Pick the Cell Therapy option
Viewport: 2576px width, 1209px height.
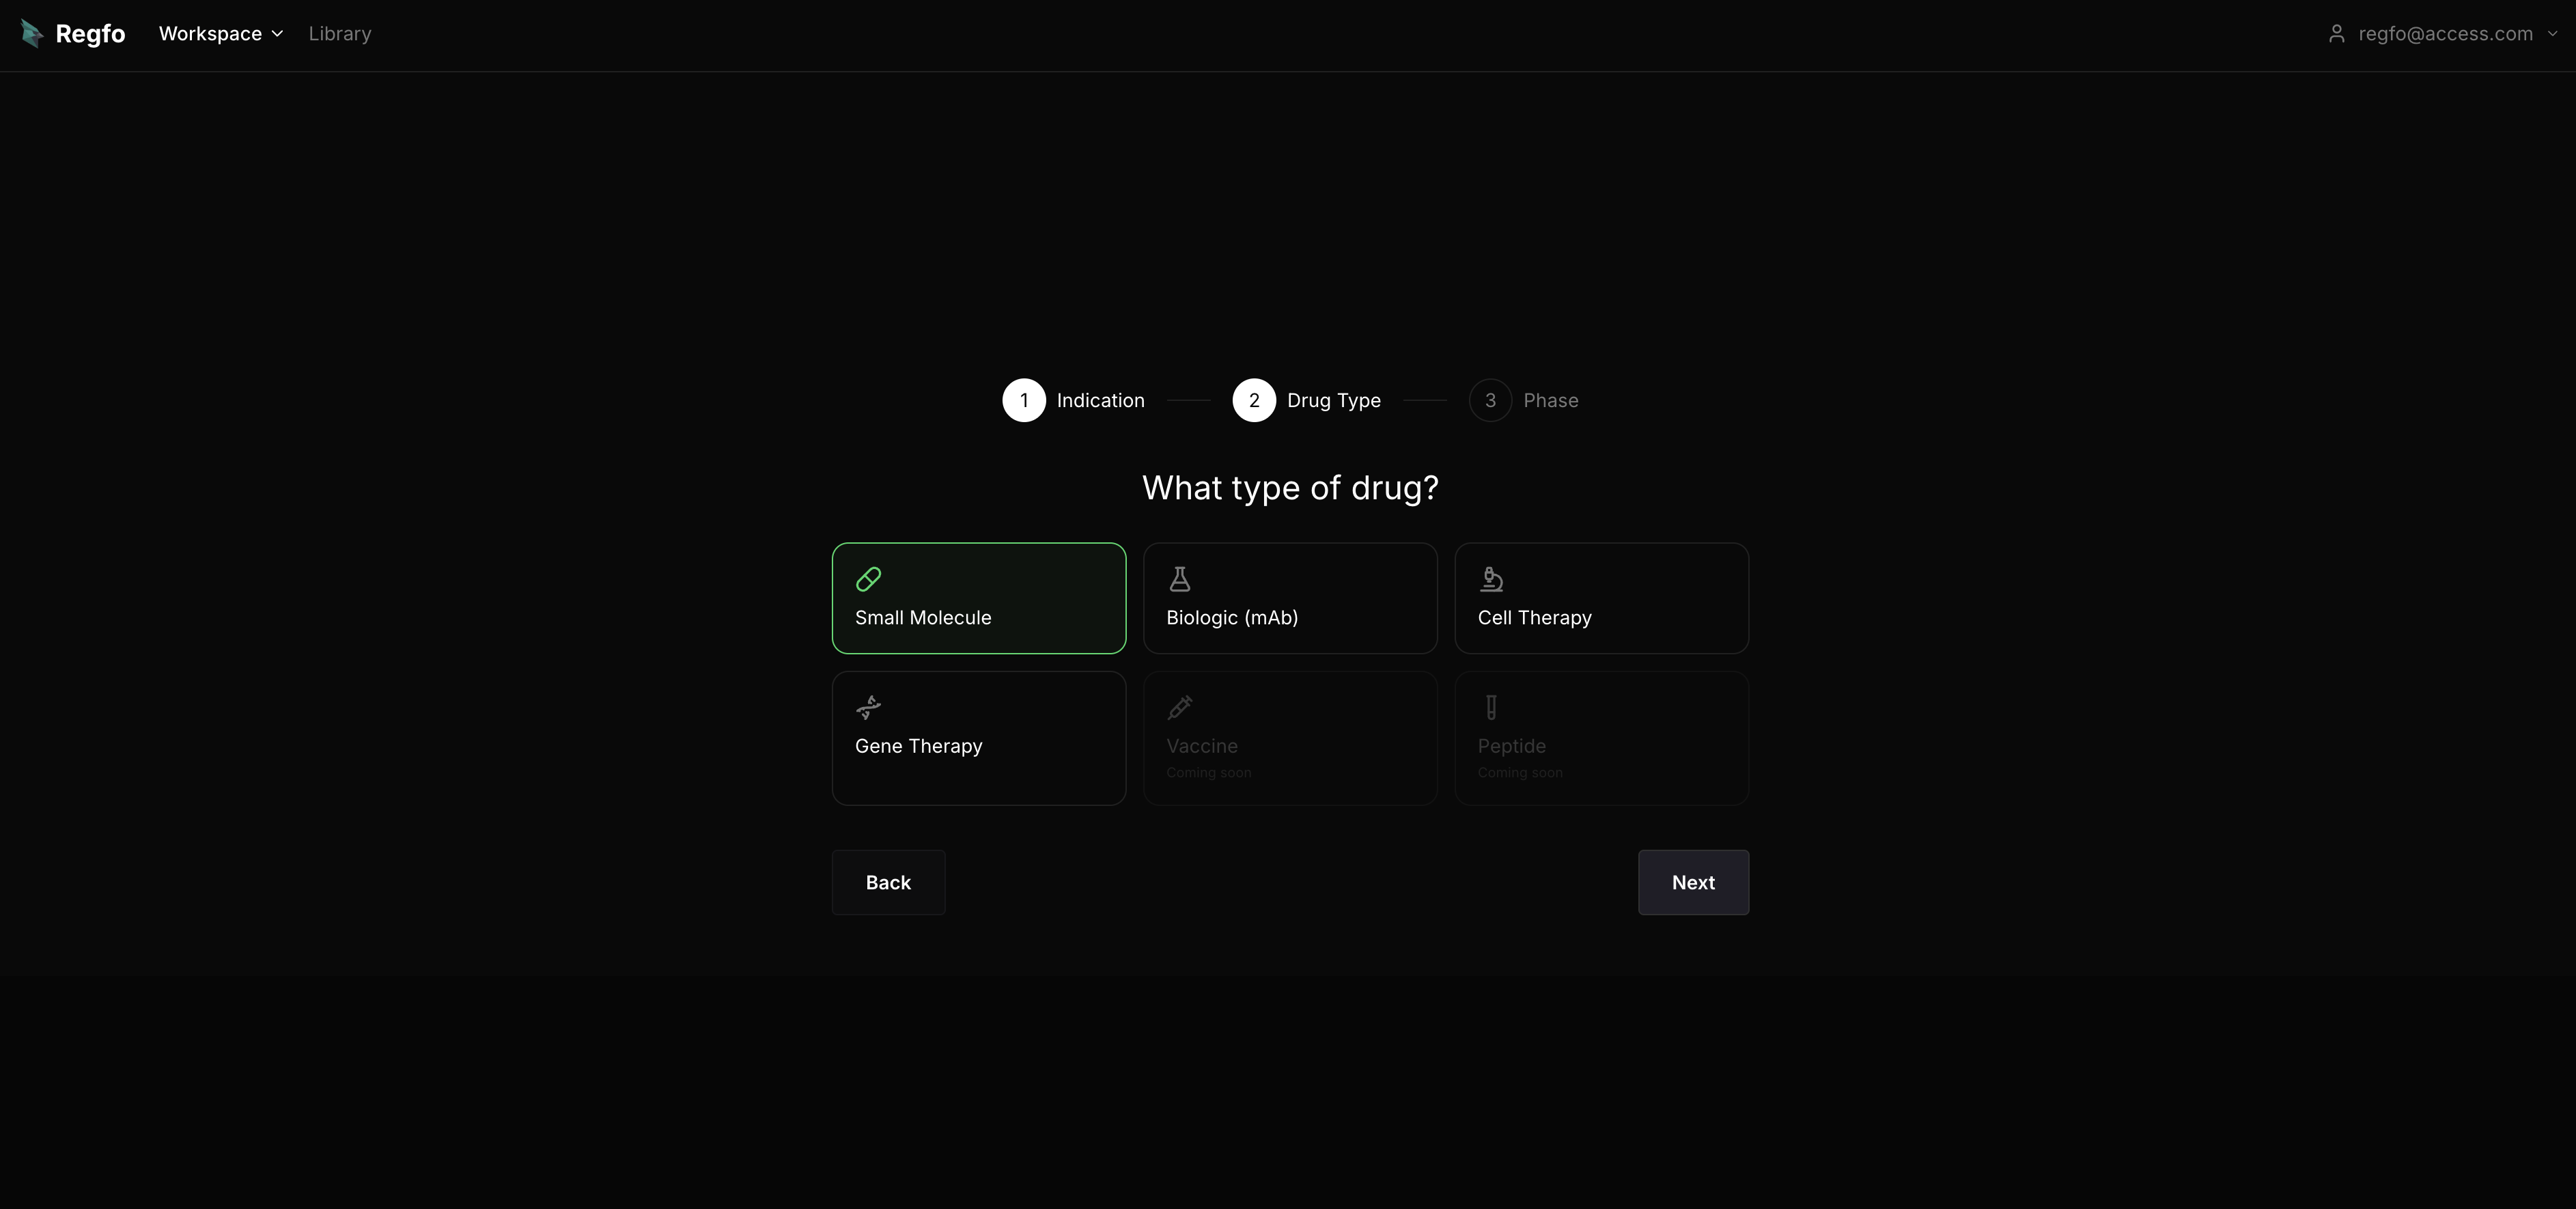pyautogui.click(x=1601, y=598)
